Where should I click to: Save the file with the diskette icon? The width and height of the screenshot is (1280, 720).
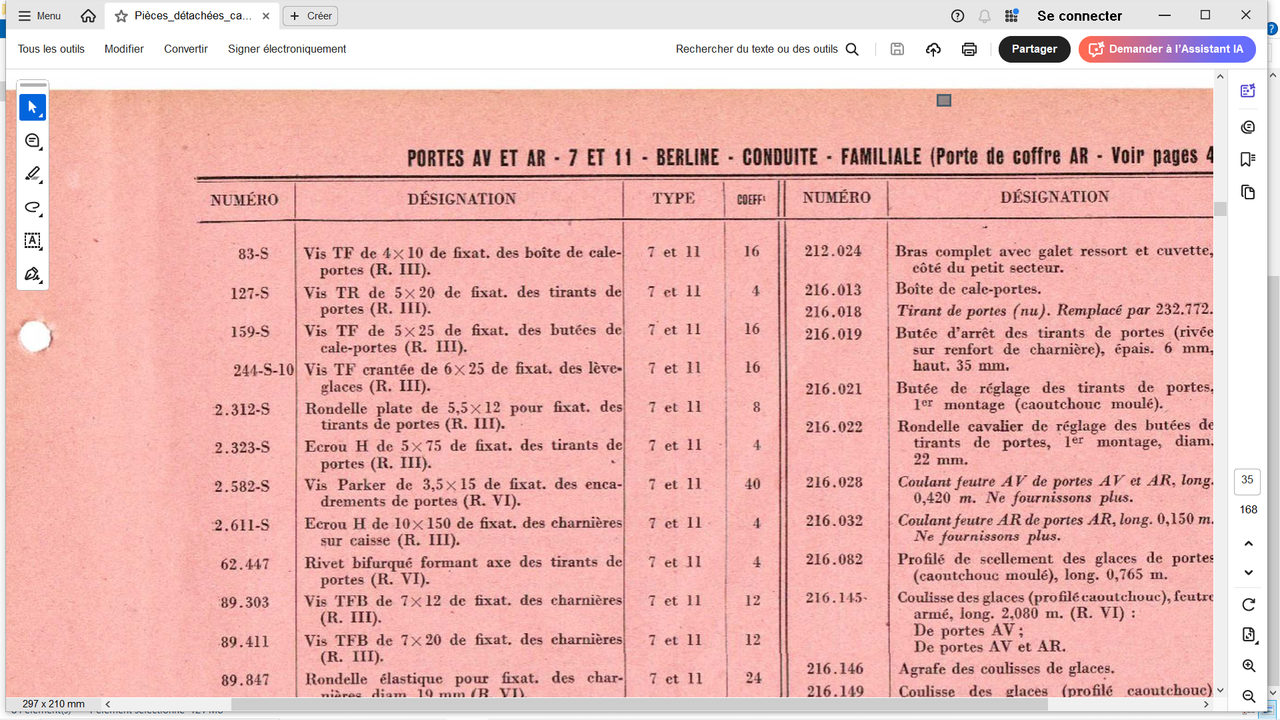[x=897, y=49]
